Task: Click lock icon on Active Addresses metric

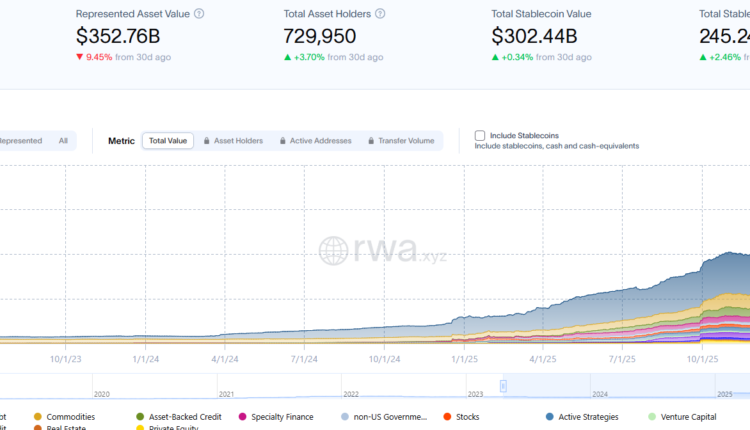Action: (x=282, y=141)
